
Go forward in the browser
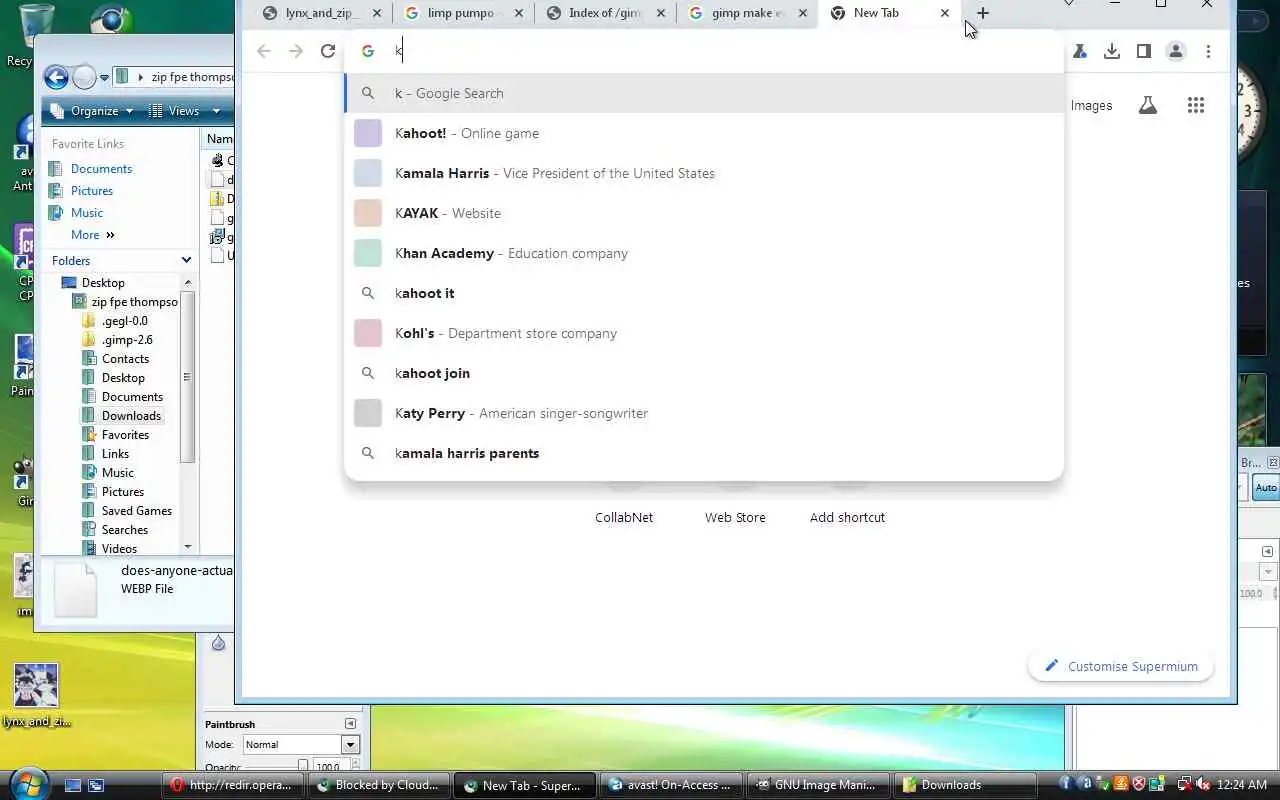(295, 51)
